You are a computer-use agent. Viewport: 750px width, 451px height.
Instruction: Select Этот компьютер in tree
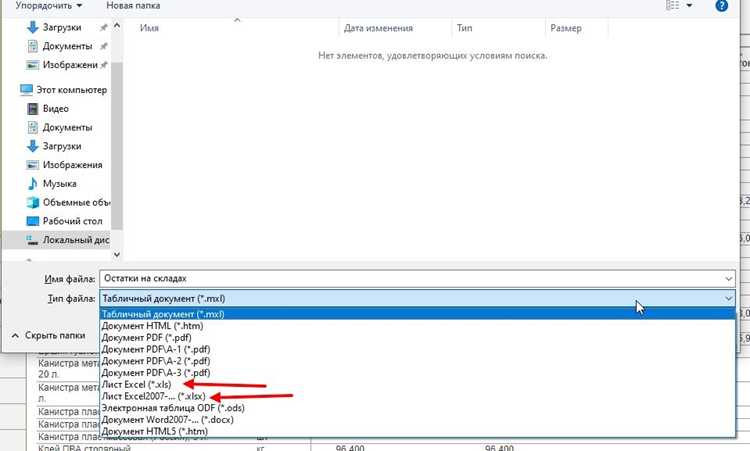[71, 90]
